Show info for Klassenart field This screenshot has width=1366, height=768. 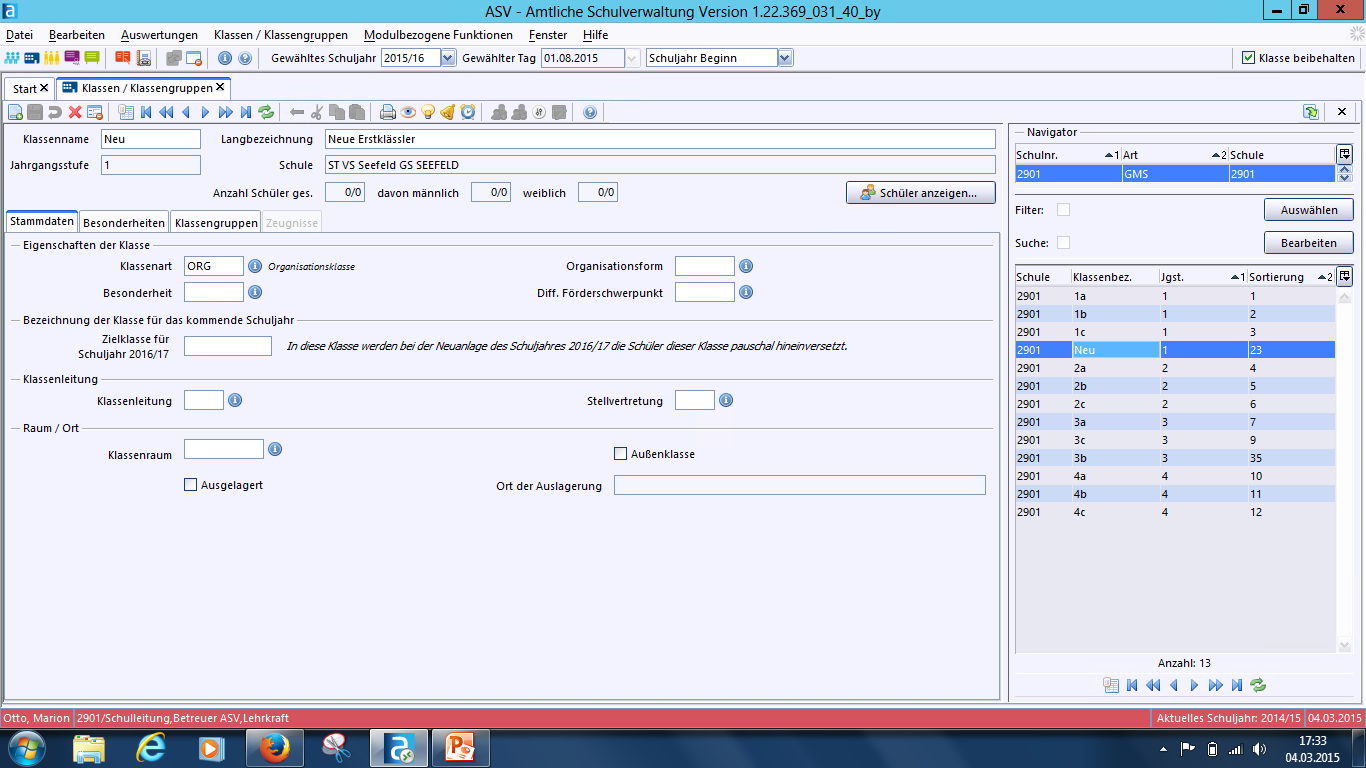point(255,266)
